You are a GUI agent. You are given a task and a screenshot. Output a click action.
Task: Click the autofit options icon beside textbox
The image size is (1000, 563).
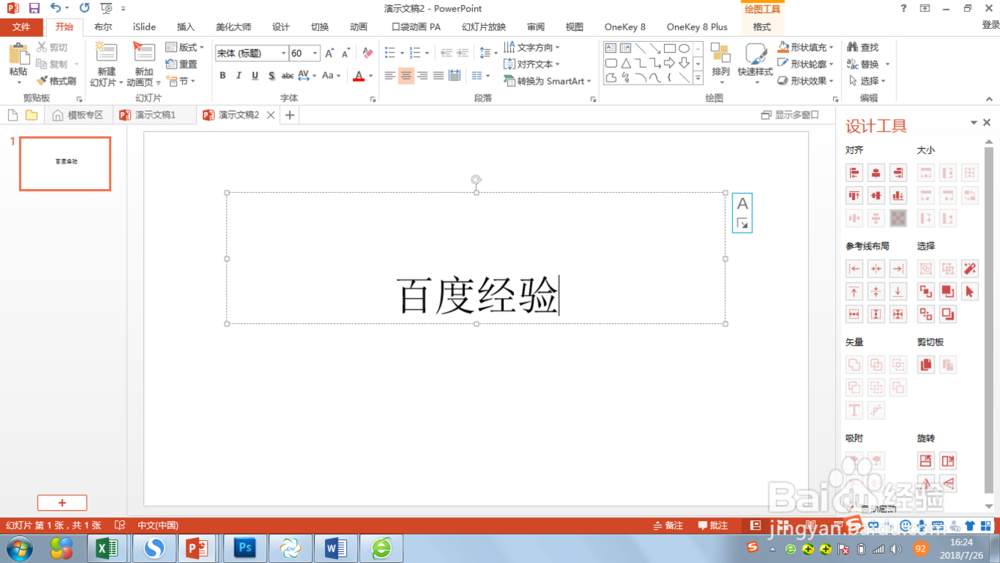[742, 213]
